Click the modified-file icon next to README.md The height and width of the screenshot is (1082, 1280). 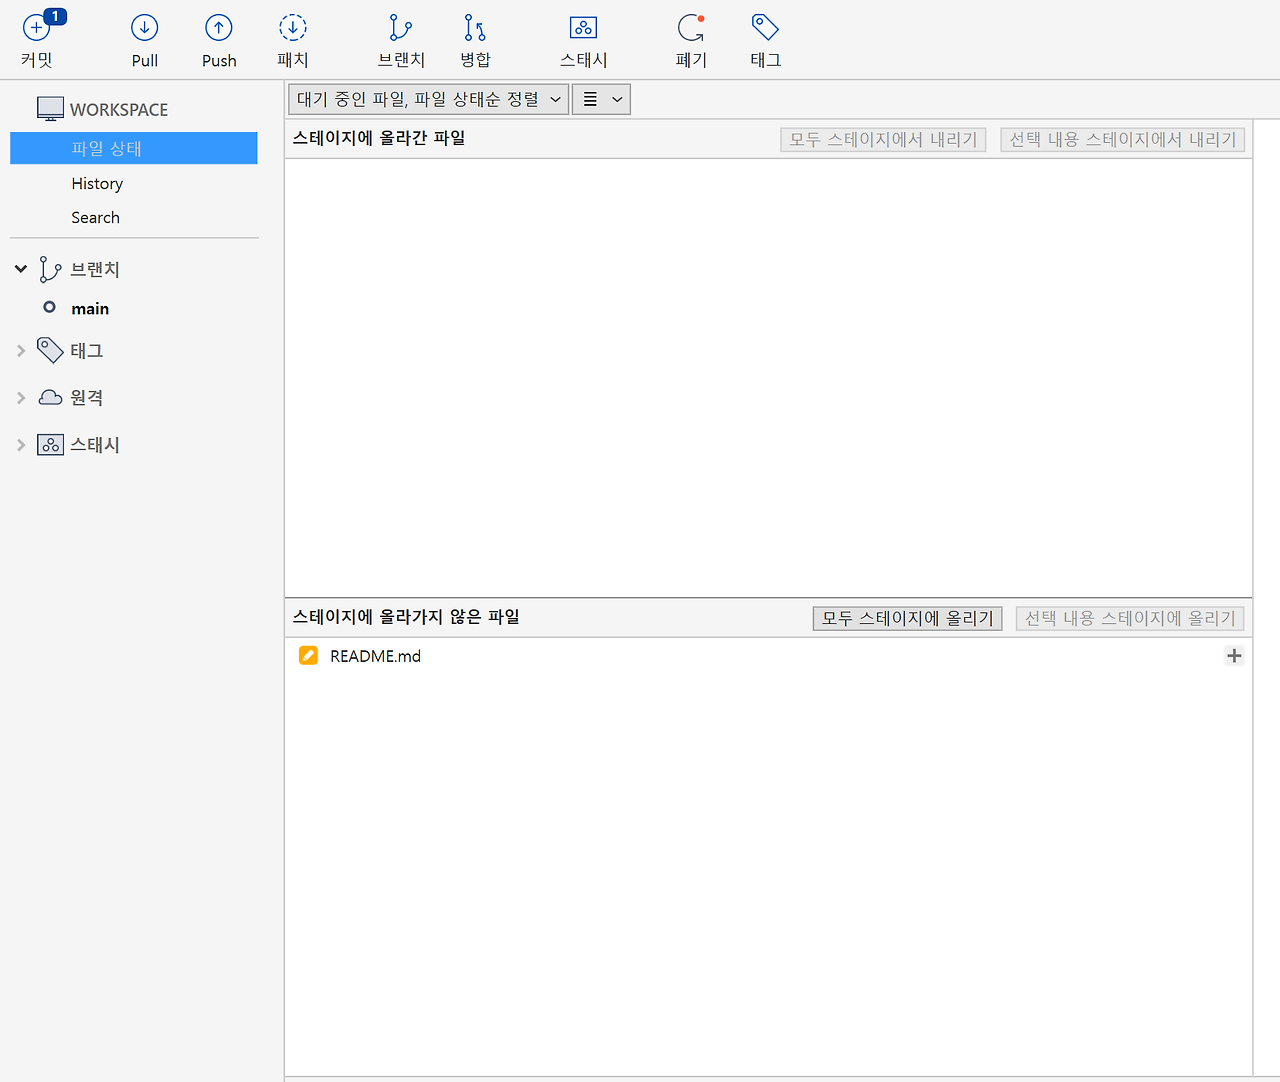tap(308, 656)
